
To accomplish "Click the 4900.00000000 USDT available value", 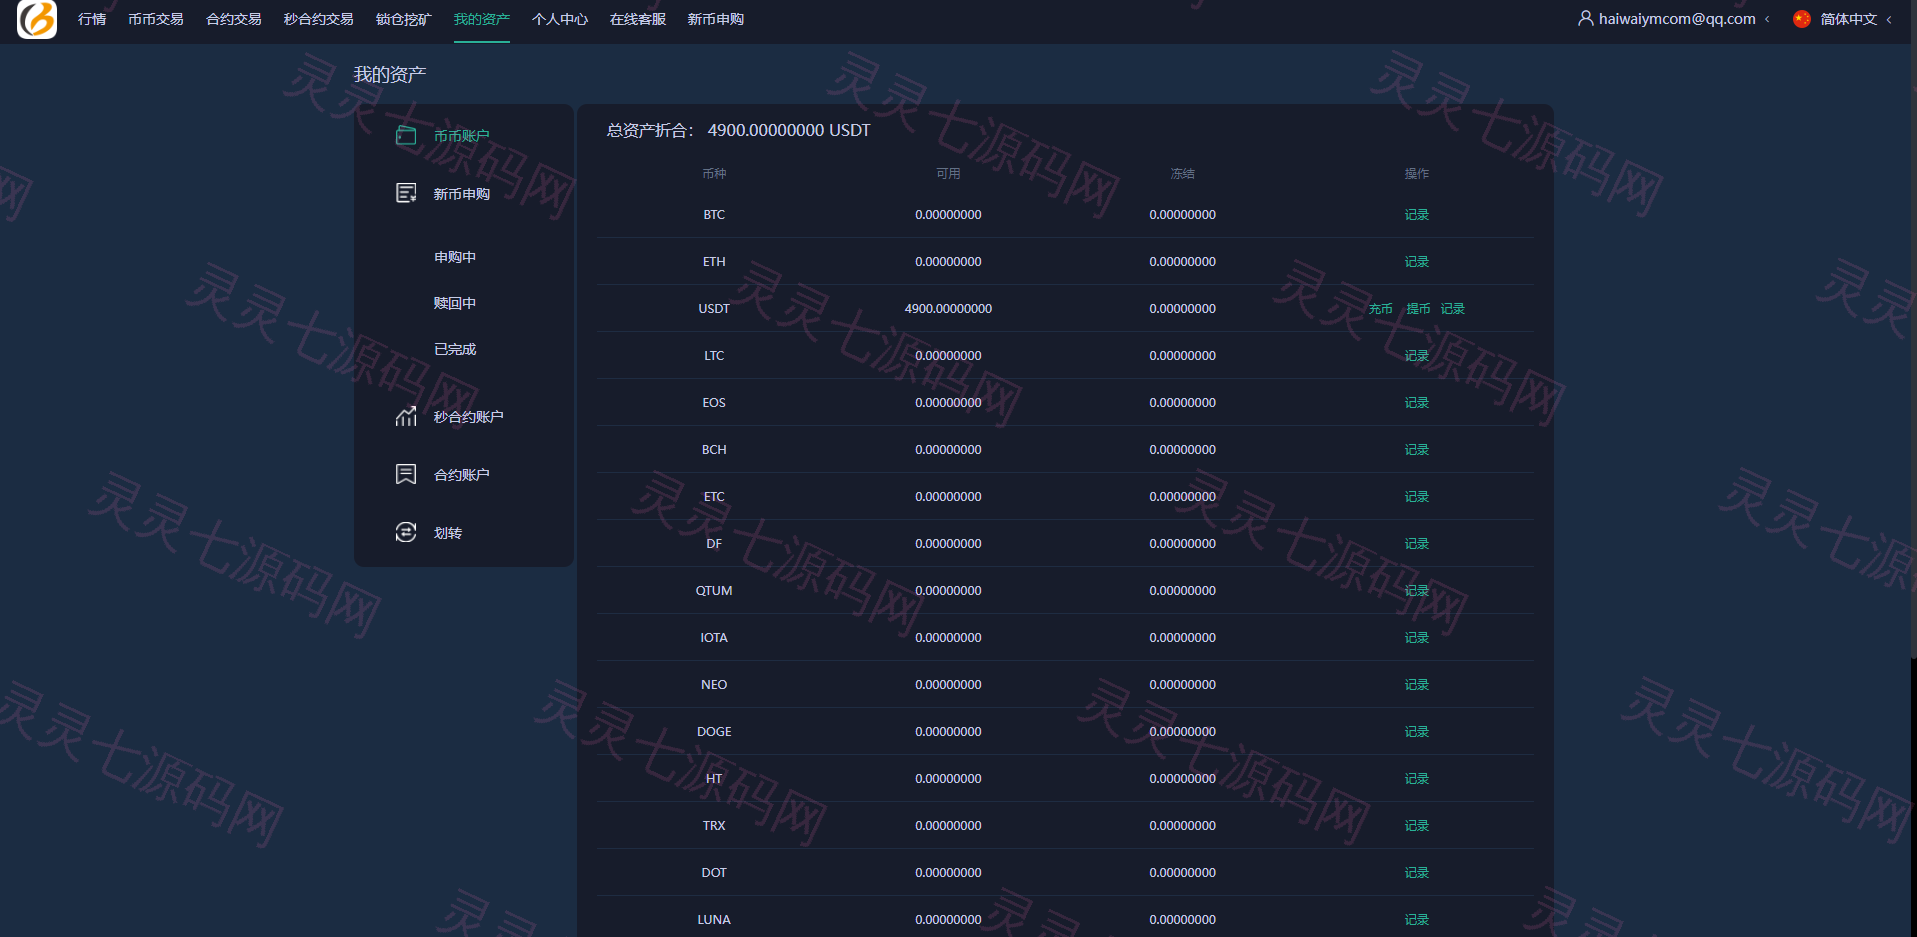I will pyautogui.click(x=948, y=308).
